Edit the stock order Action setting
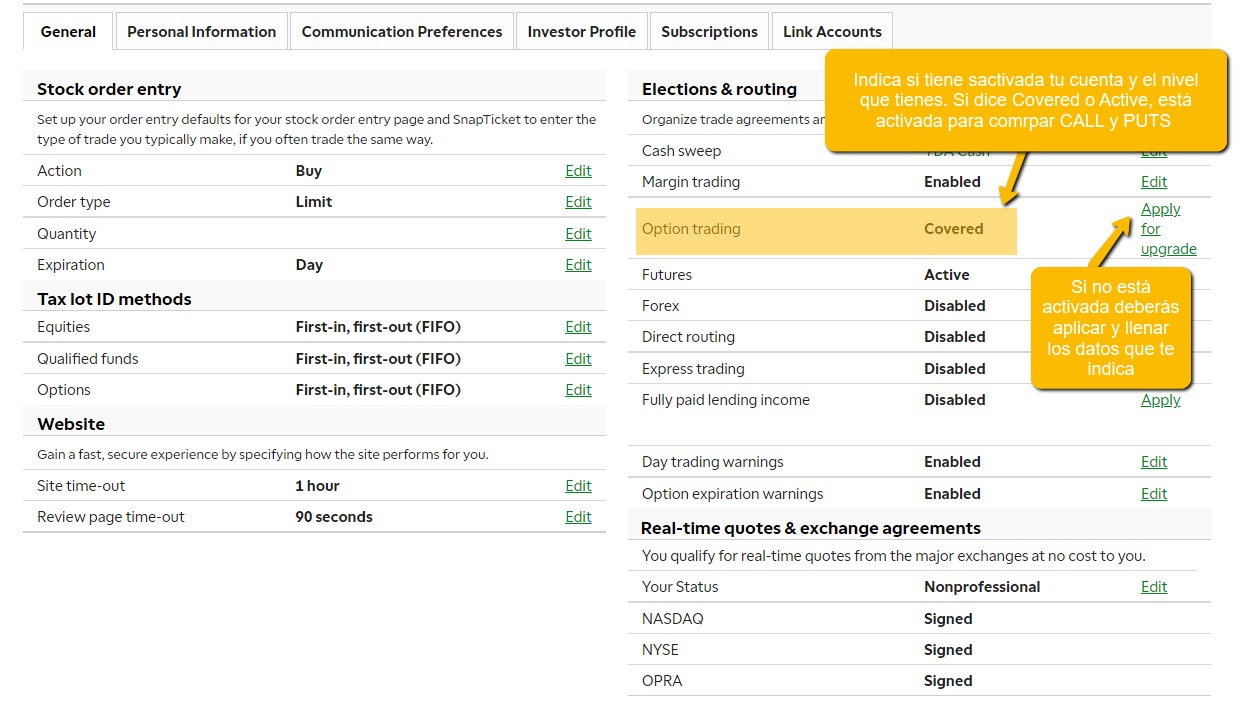The width and height of the screenshot is (1245, 702). [x=578, y=171]
